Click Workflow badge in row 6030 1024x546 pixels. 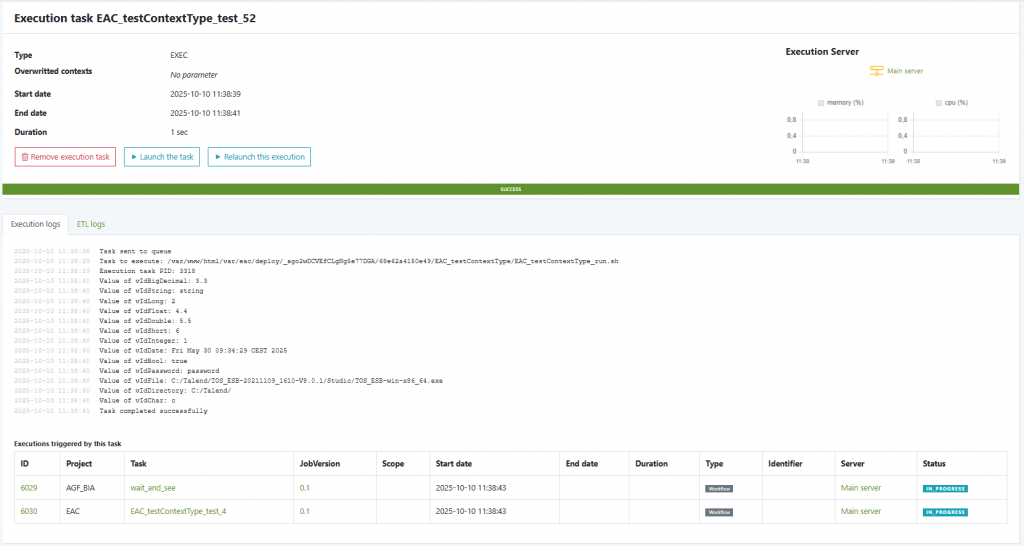point(719,512)
